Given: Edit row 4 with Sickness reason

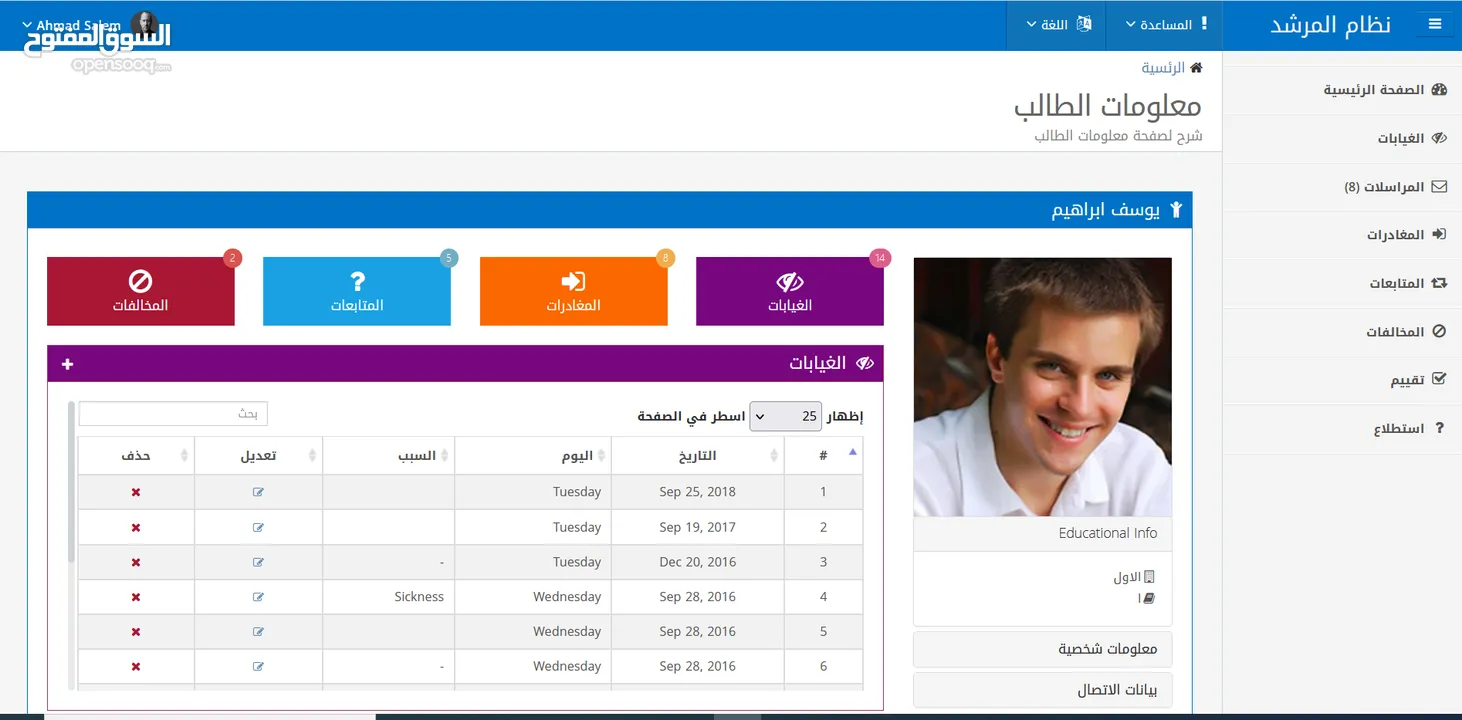Looking at the screenshot, I should pos(258,597).
